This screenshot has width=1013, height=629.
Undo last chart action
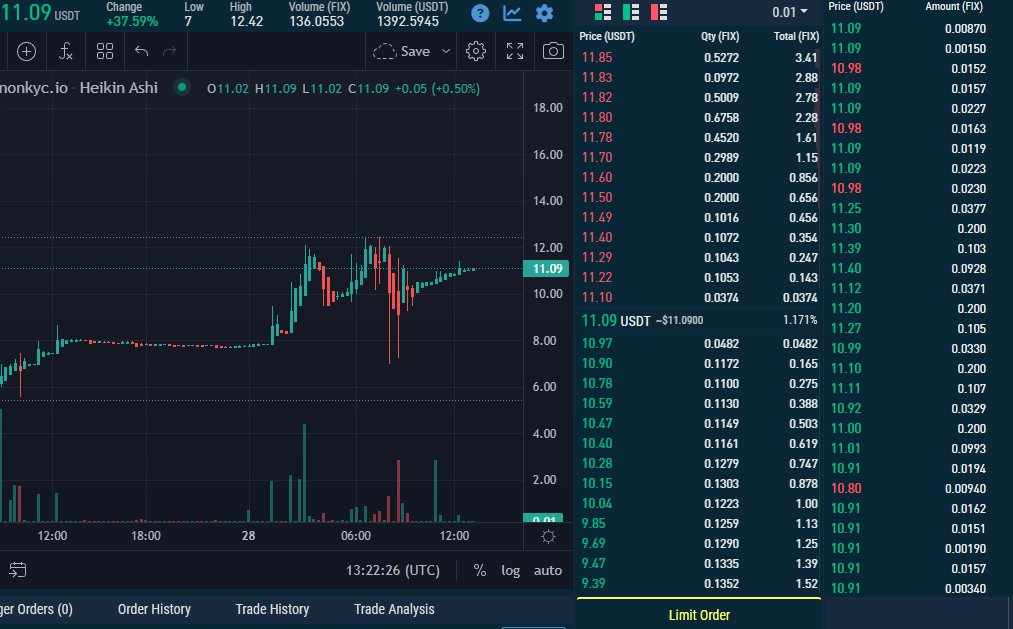(141, 51)
